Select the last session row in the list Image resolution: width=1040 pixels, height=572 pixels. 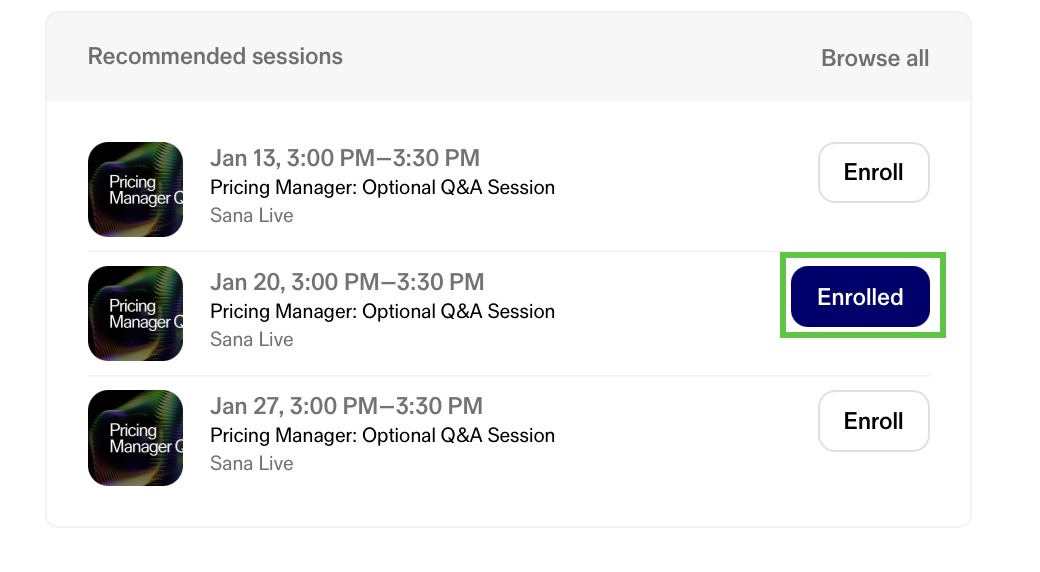coord(680,438)
